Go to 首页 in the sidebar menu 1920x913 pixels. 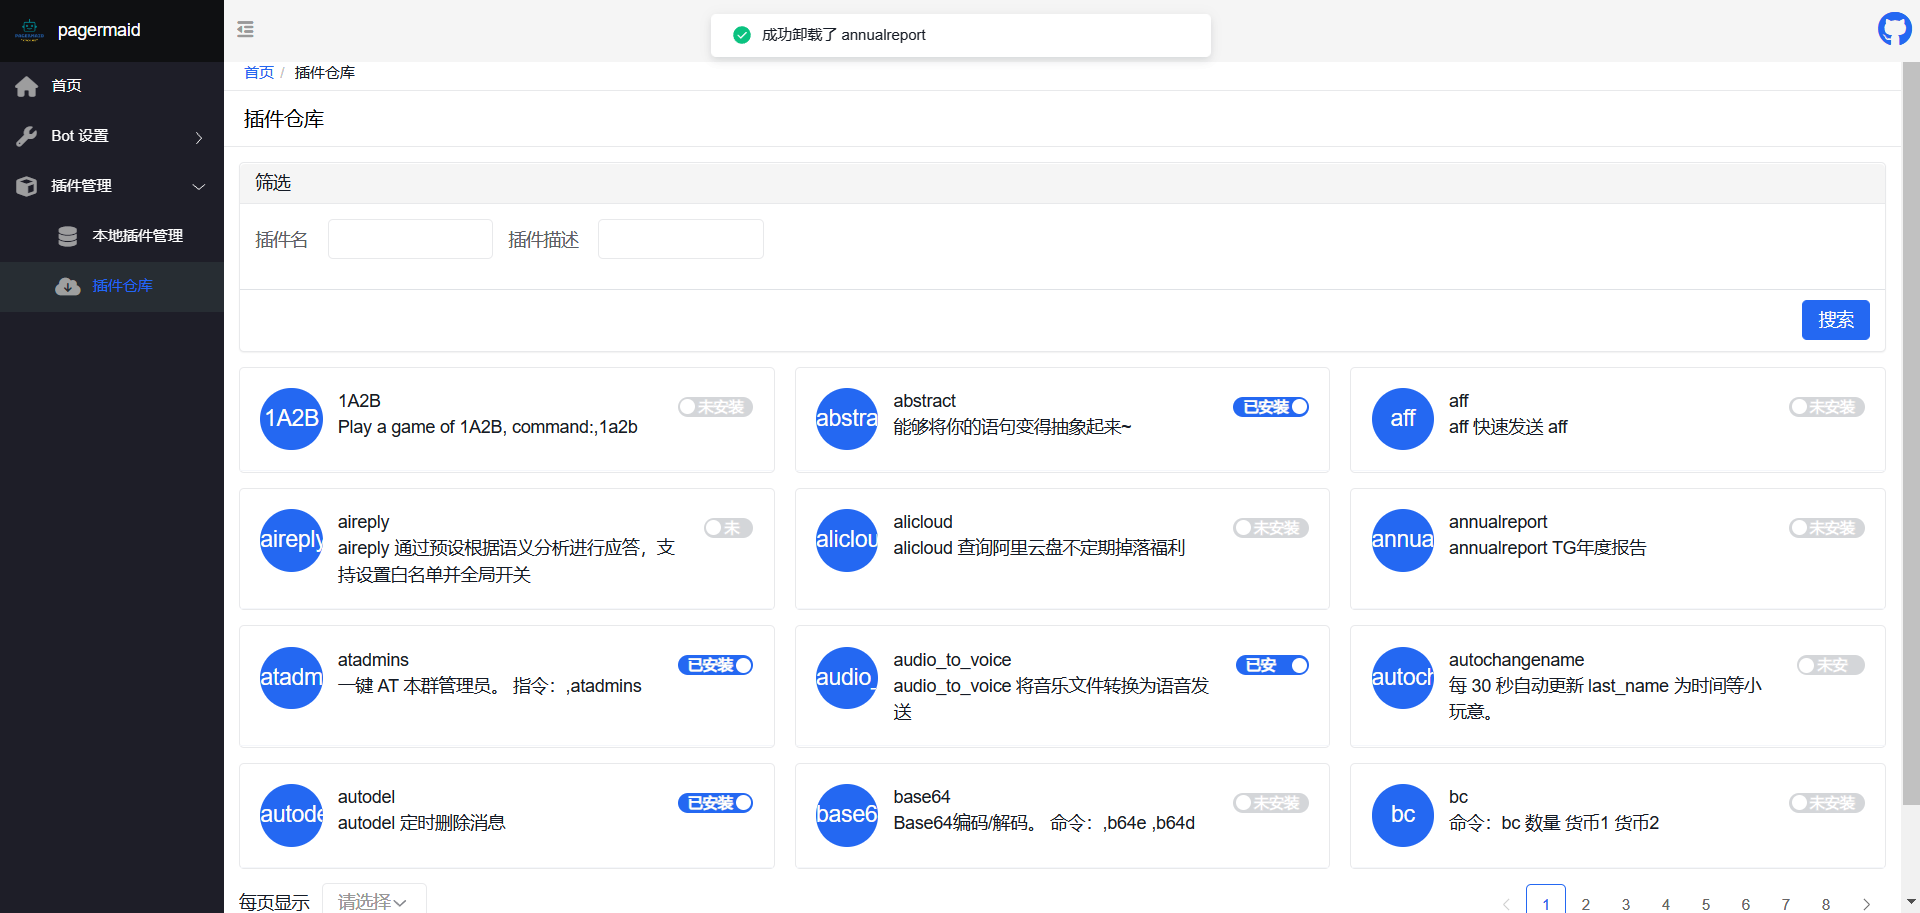point(67,86)
